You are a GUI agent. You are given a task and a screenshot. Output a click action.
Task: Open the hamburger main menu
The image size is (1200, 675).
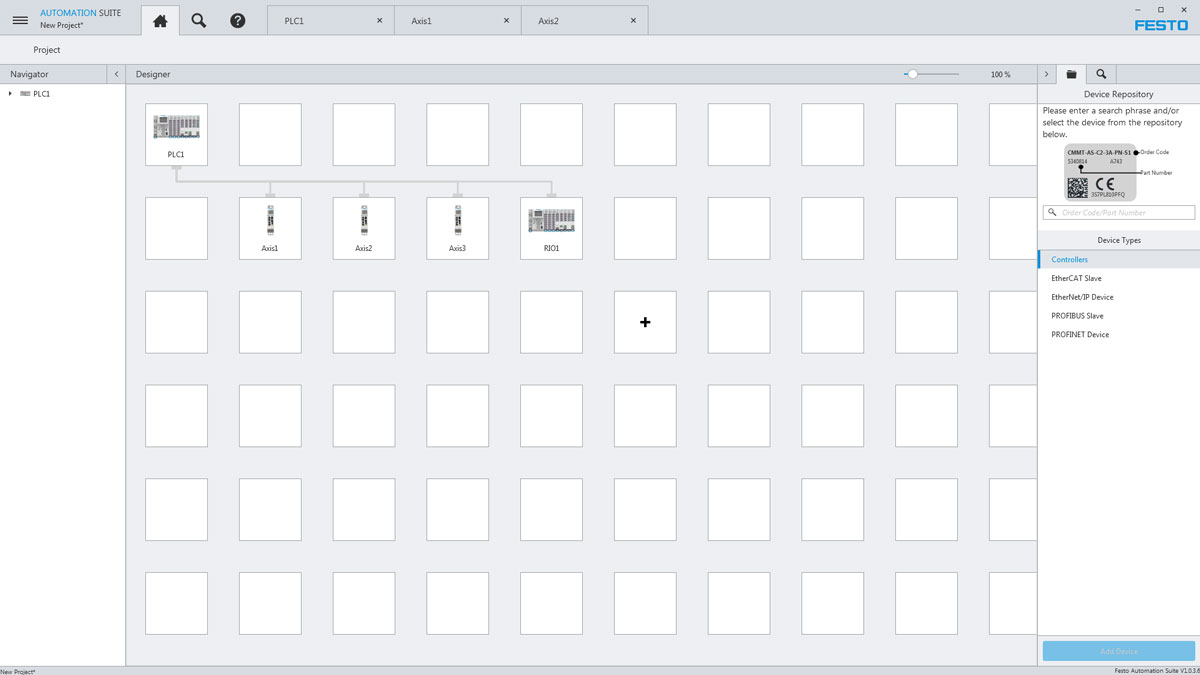click(x=20, y=20)
